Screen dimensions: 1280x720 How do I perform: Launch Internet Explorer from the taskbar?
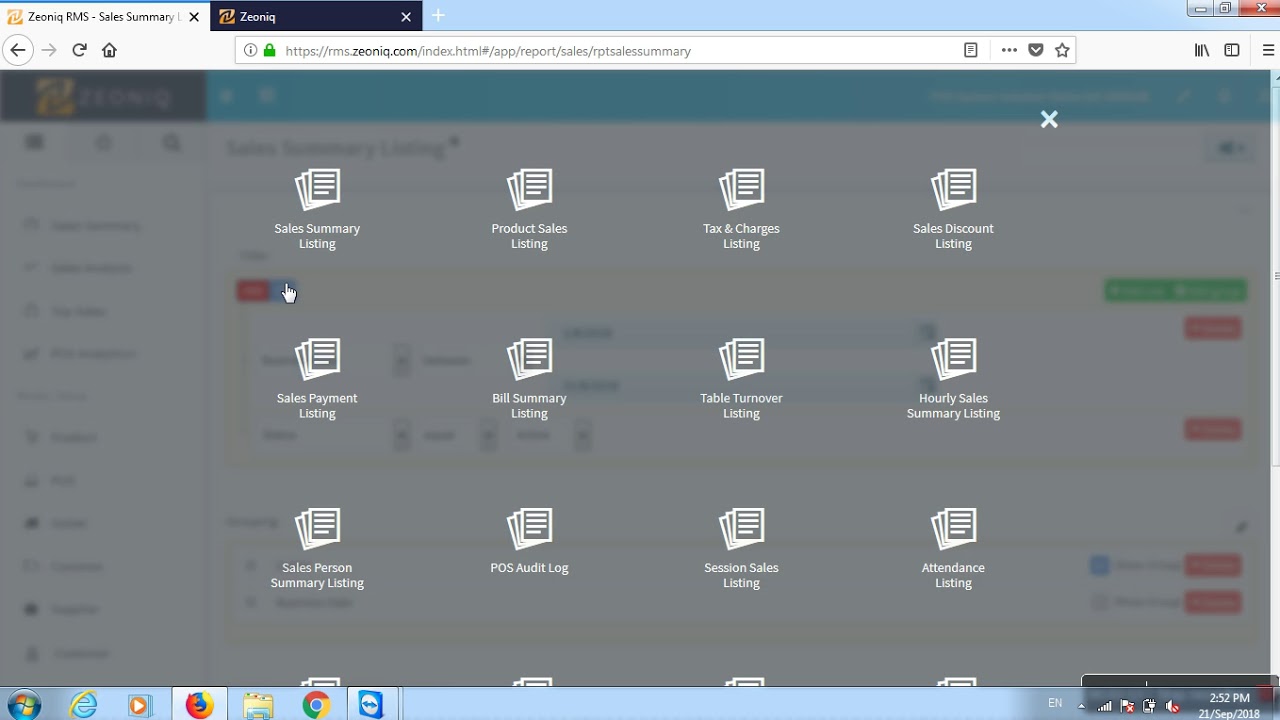point(83,705)
